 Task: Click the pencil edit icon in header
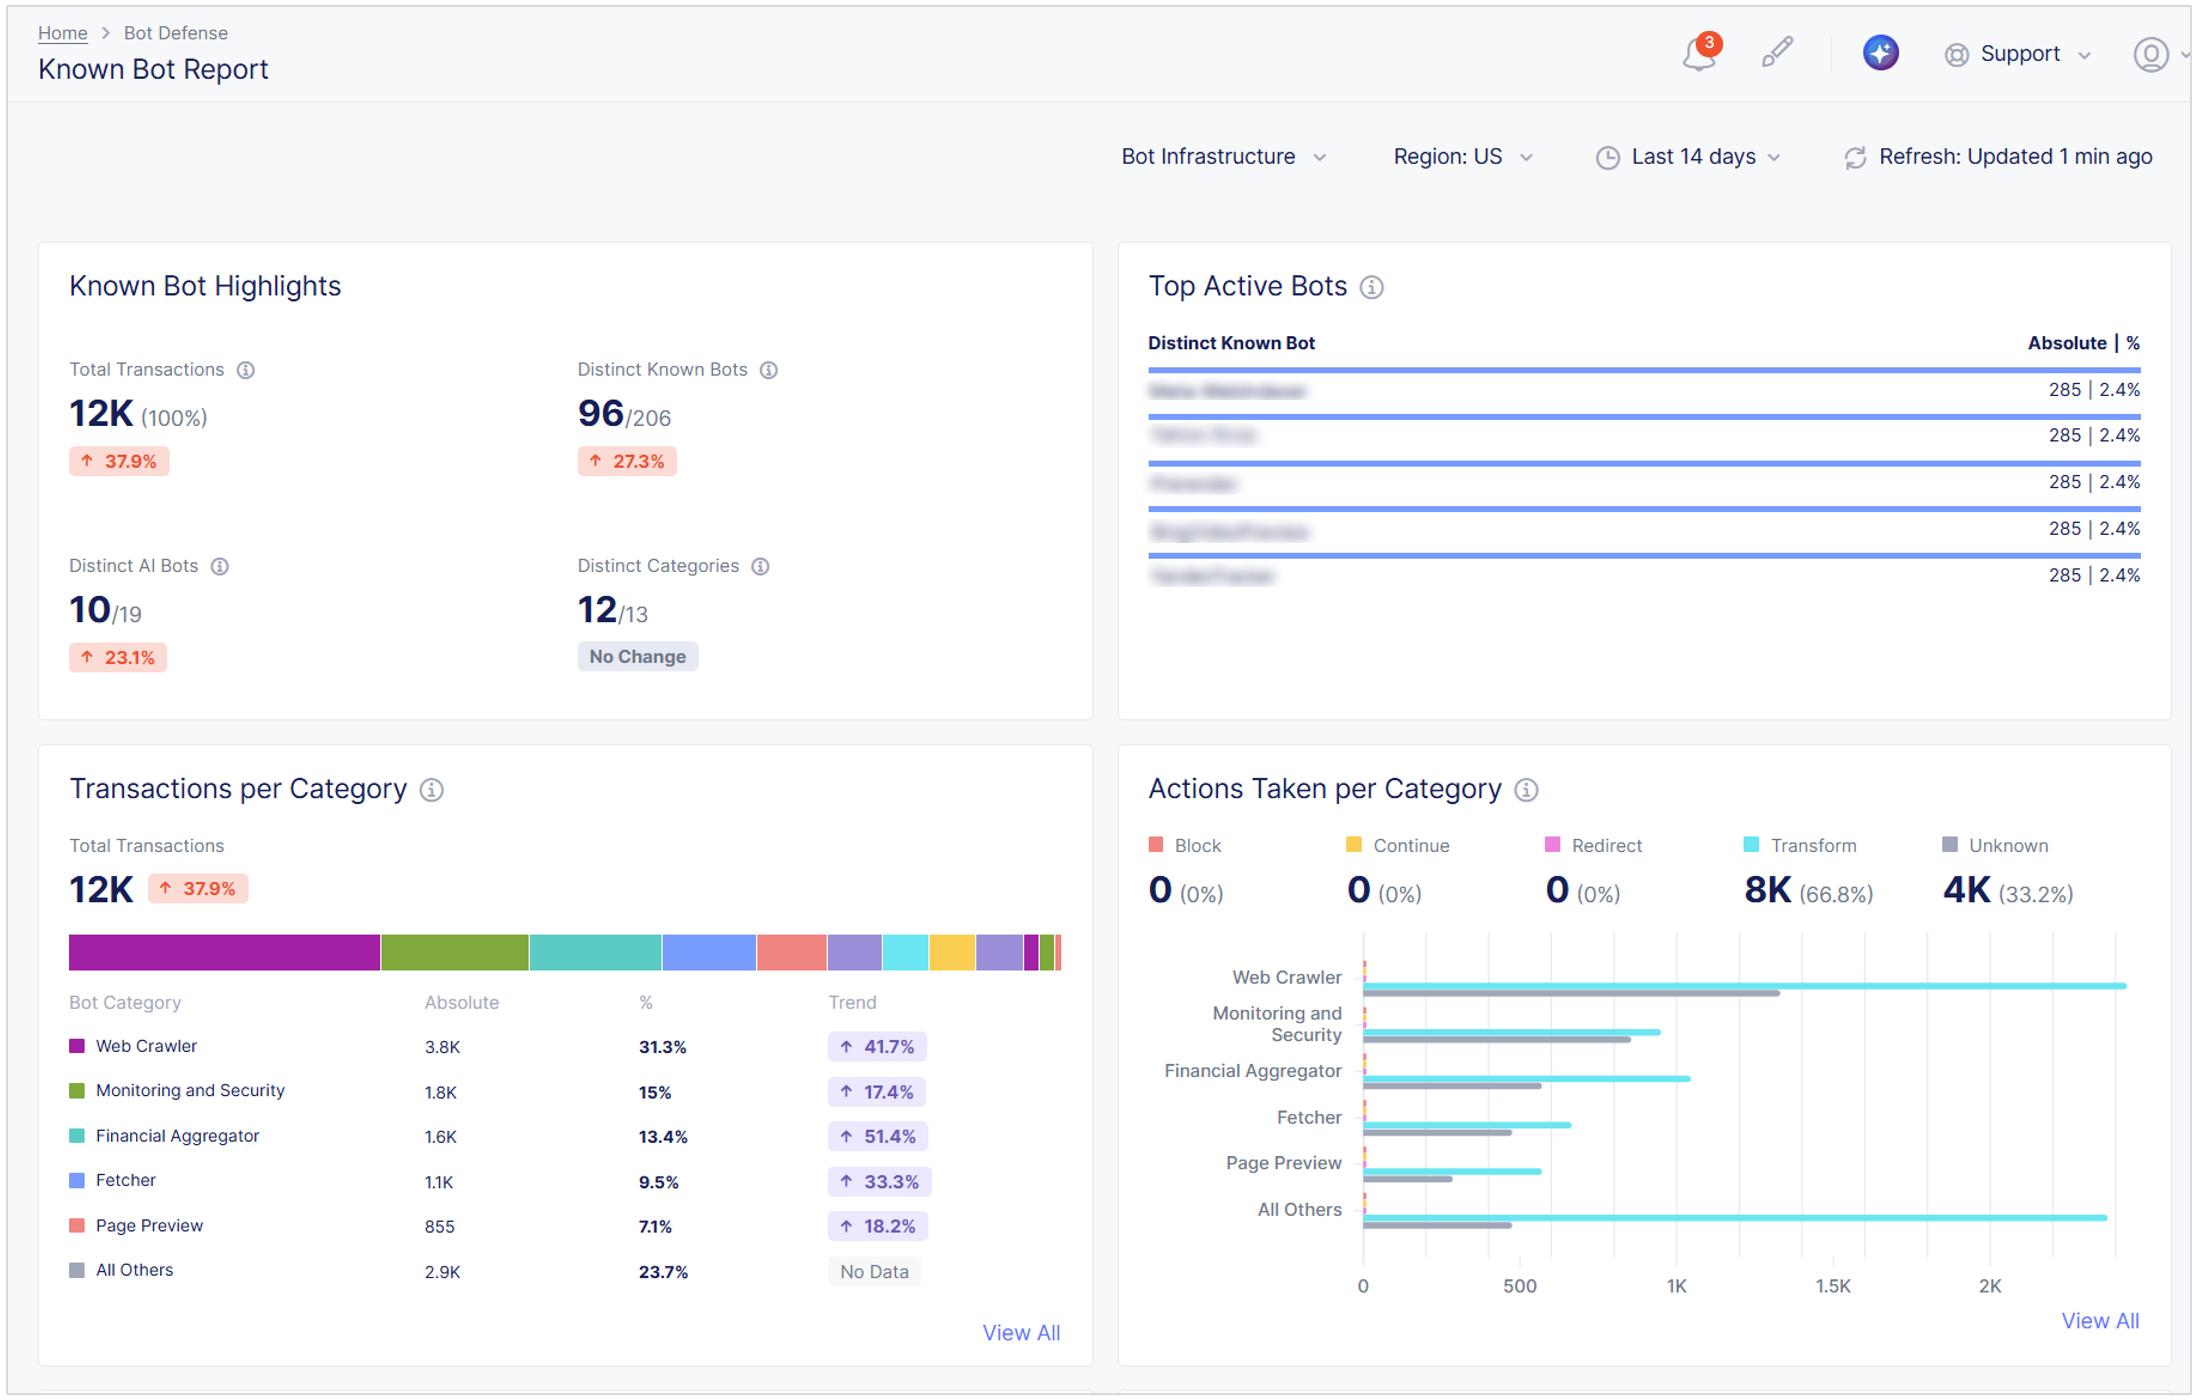click(x=1776, y=53)
